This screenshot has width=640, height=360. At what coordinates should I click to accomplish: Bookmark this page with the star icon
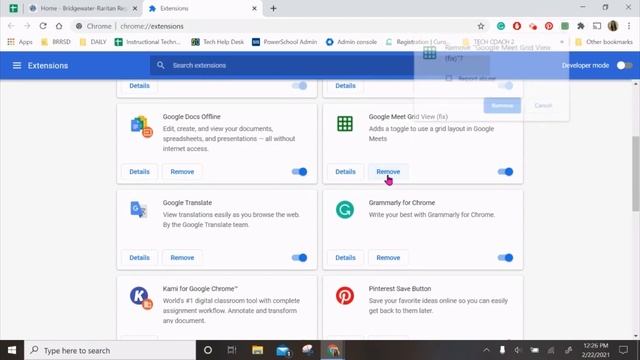point(481,26)
